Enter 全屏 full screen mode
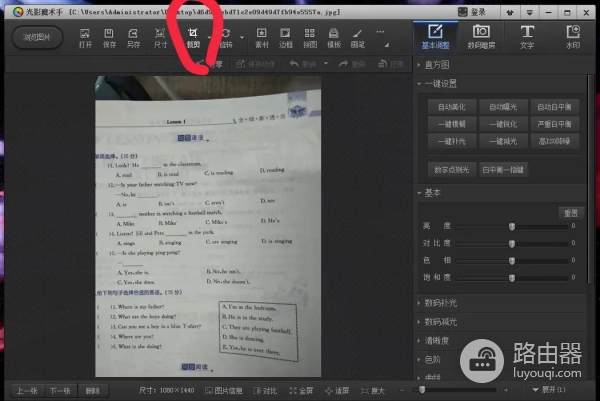600x401 pixels. pyautogui.click(x=301, y=390)
